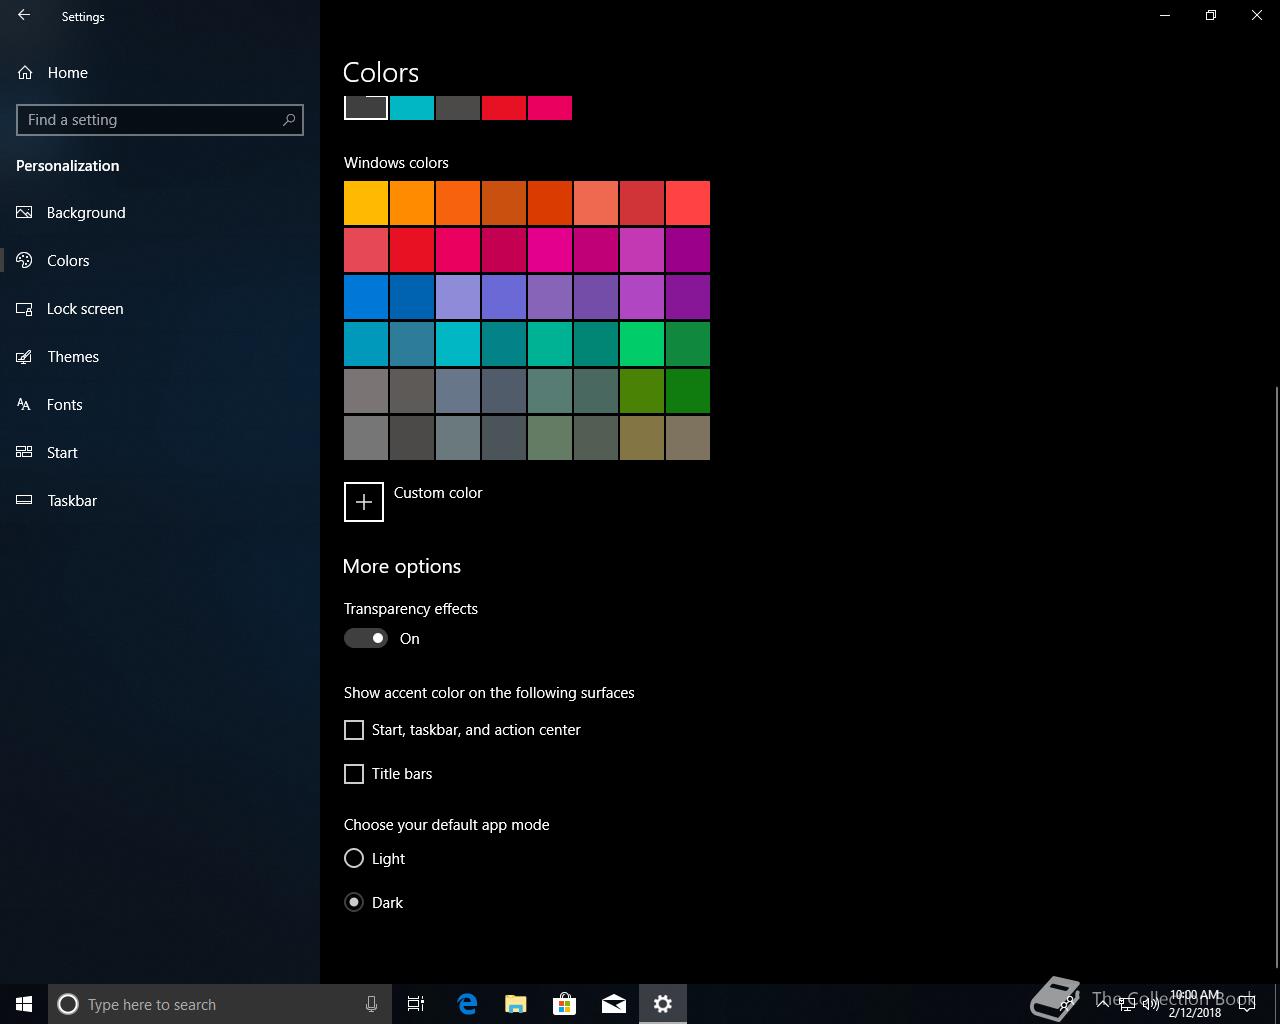This screenshot has width=1280, height=1024.
Task: Click the volume speaker icon
Action: click(1150, 1004)
